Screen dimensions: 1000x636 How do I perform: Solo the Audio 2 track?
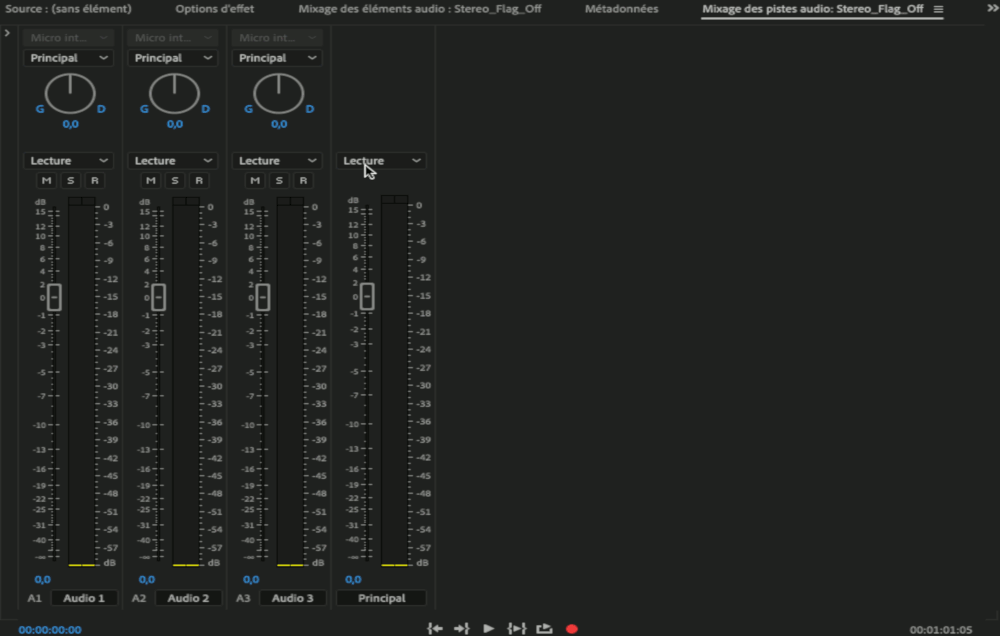[x=175, y=181]
